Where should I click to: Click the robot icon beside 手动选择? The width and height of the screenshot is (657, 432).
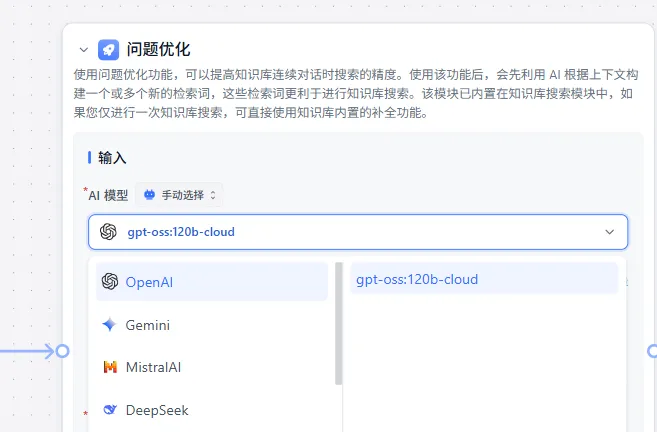[150, 195]
